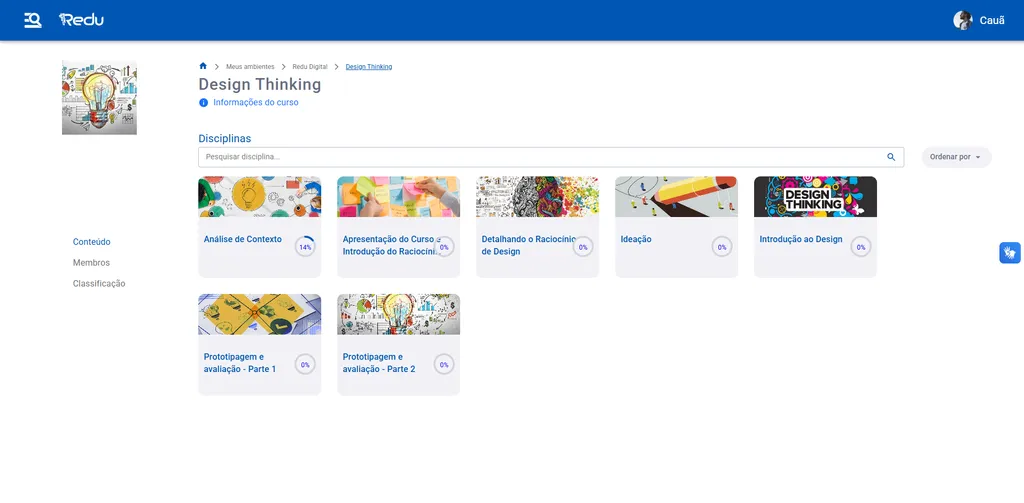Open the Conteúdo tab
1024x503 pixels.
[x=92, y=242]
